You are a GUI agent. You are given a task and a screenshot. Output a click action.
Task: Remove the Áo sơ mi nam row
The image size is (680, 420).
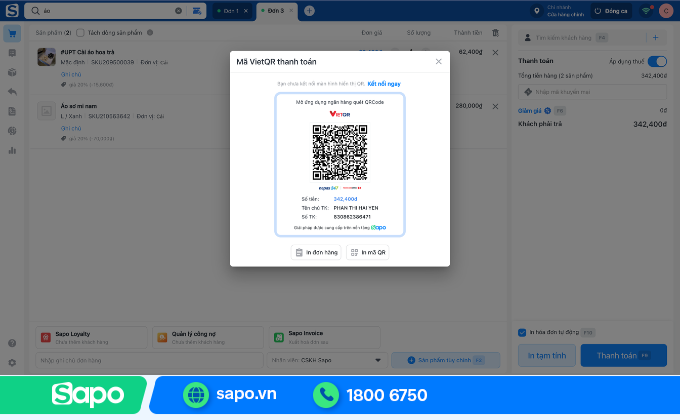tap(495, 106)
